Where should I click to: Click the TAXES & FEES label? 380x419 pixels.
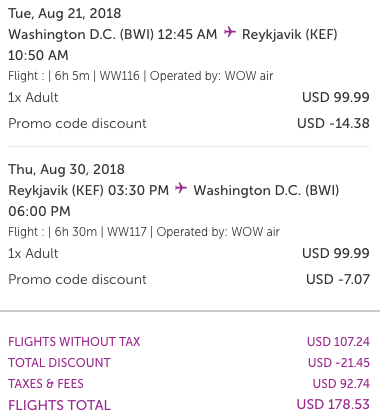pyautogui.click(x=46, y=384)
